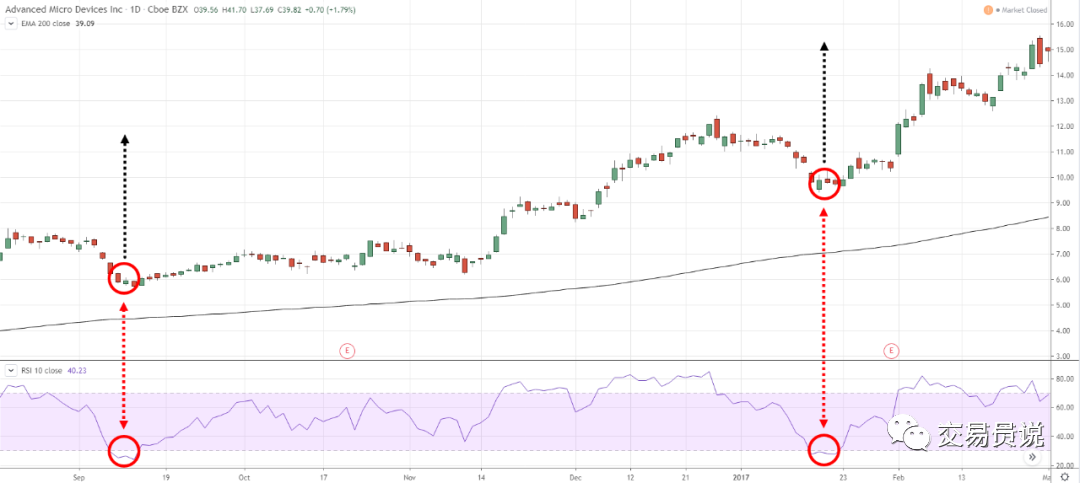1080x483 pixels.
Task: Click the earnings marker above the 17 date label
Action: coord(347,351)
